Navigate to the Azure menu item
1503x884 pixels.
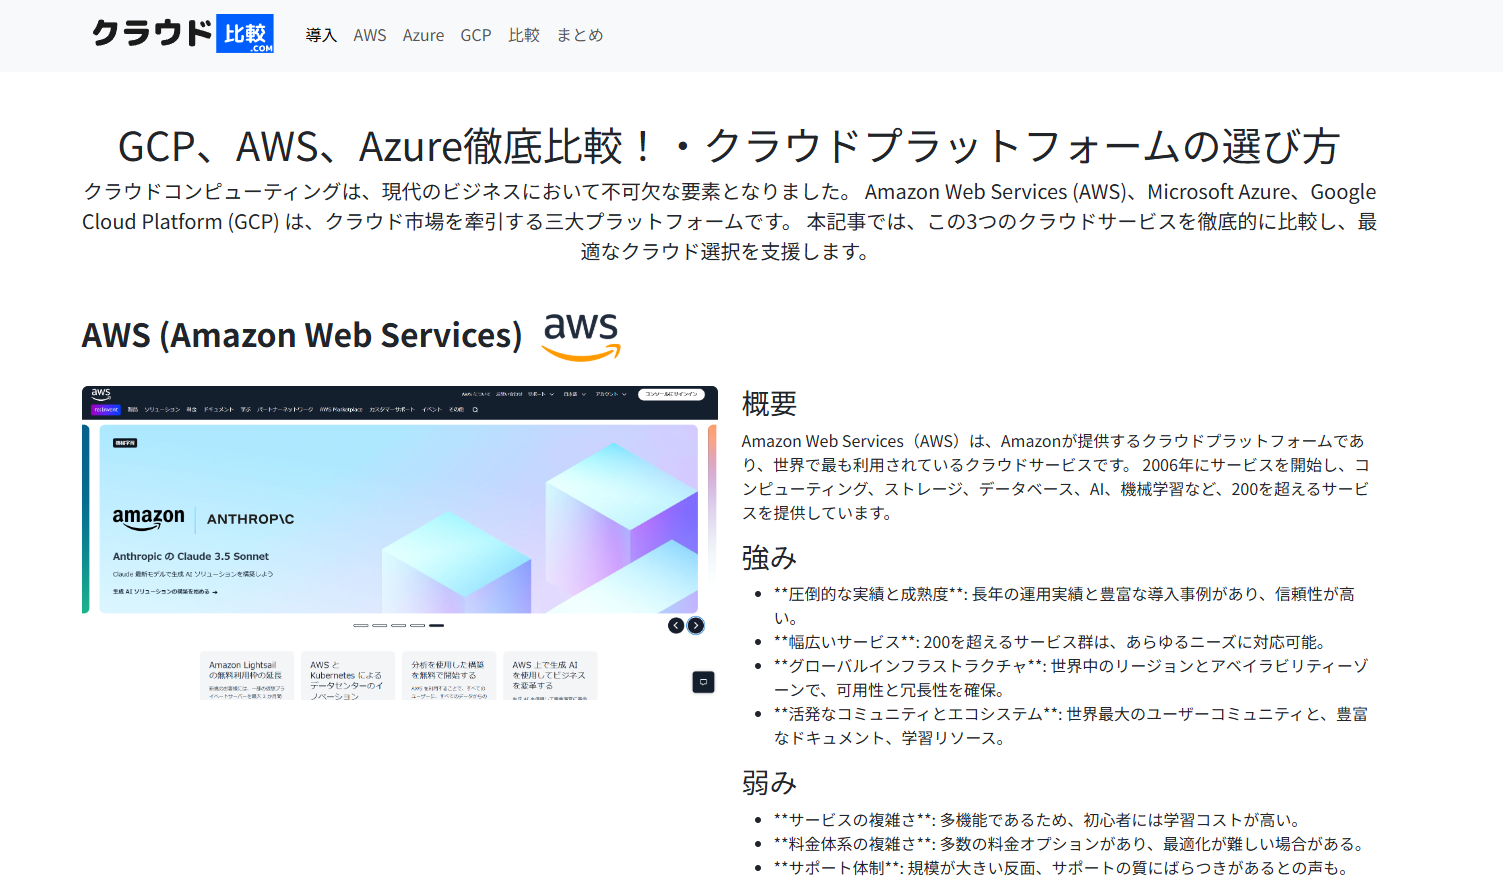tap(423, 35)
